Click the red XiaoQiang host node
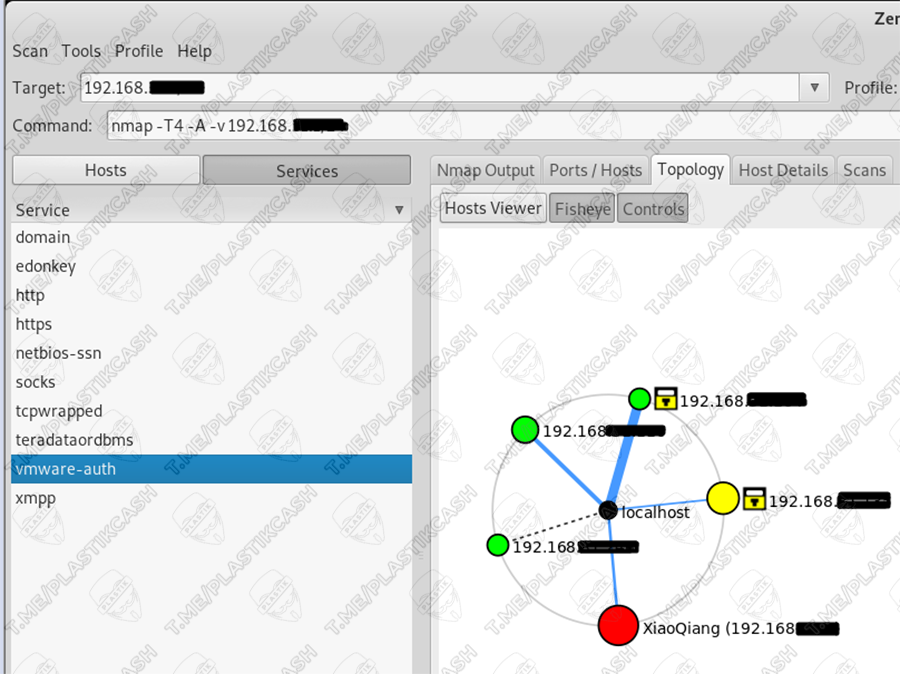 pos(618,625)
